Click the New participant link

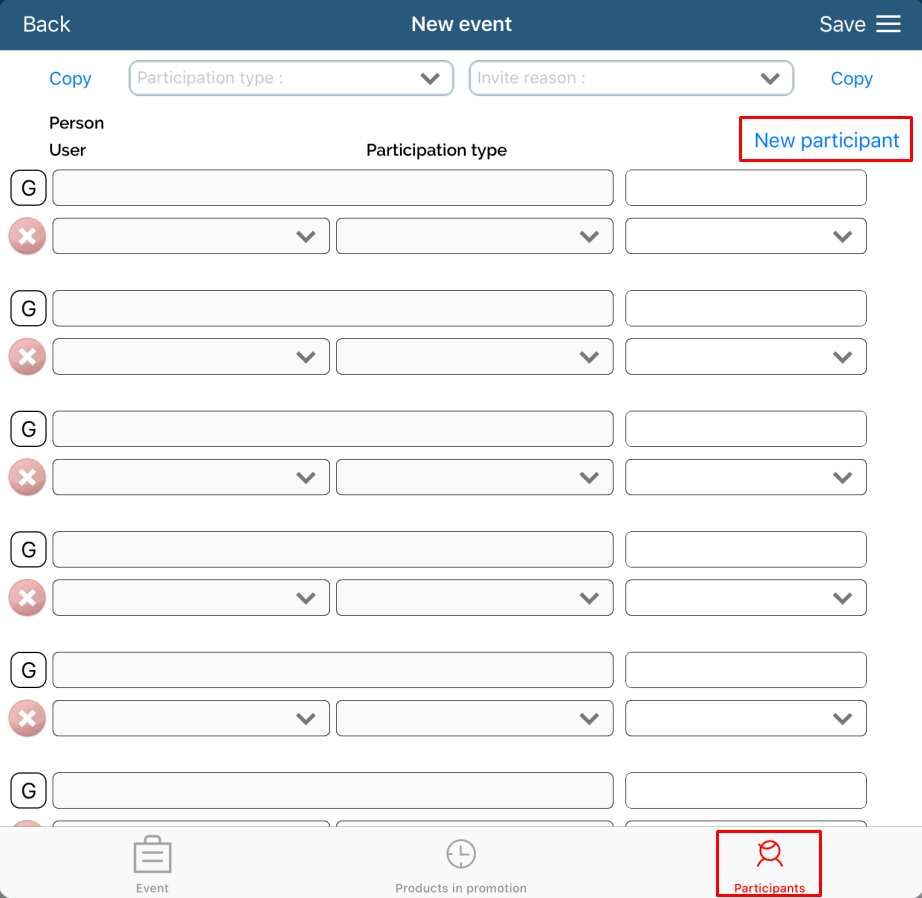pyautogui.click(x=826, y=140)
